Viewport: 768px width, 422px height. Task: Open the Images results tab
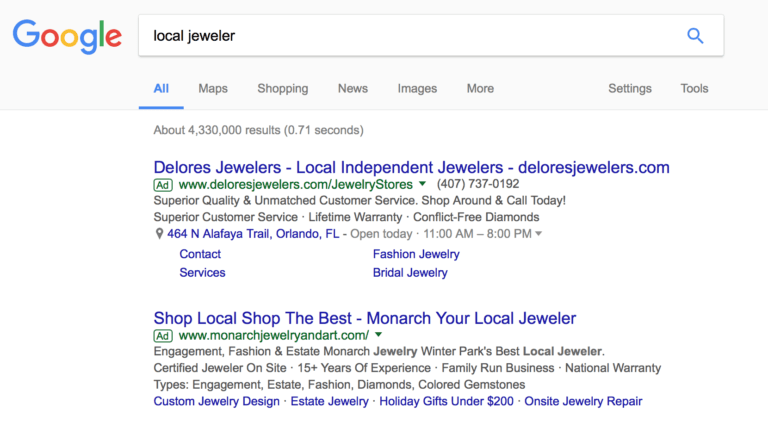pos(417,89)
